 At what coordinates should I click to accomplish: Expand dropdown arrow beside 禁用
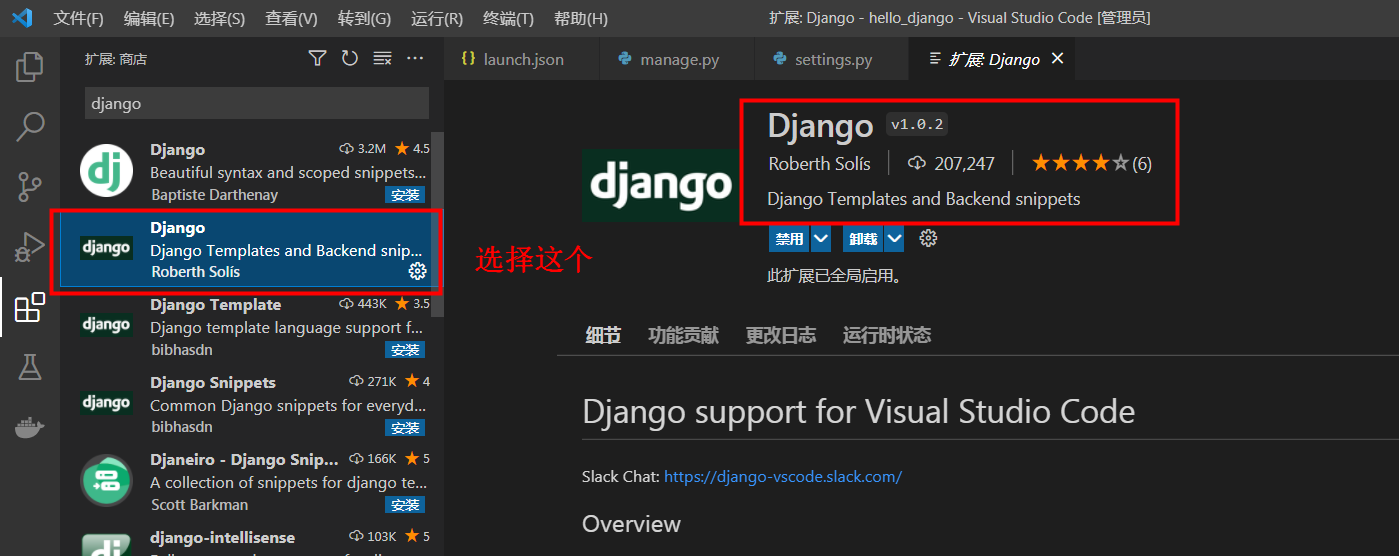(x=821, y=239)
